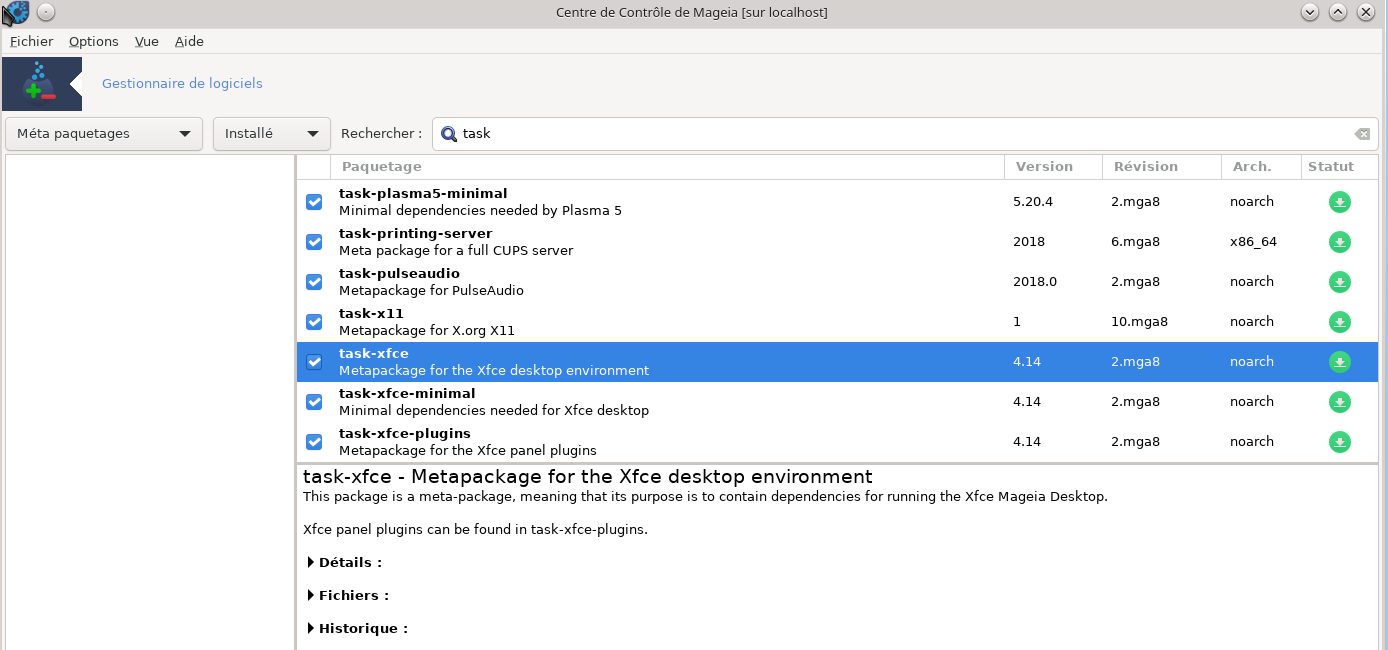The width and height of the screenshot is (1388, 650).
Task: Click version 5.20.4 cell
Action: [x=1033, y=202]
